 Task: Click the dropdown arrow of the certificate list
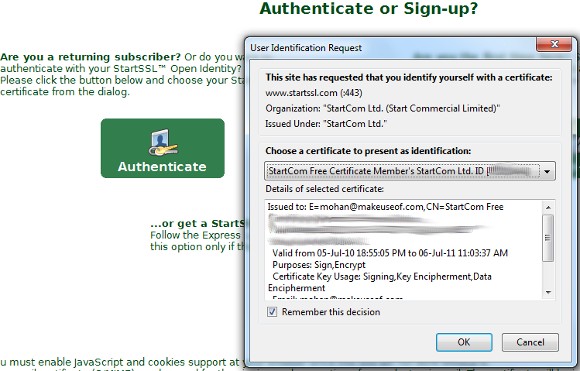point(547,171)
